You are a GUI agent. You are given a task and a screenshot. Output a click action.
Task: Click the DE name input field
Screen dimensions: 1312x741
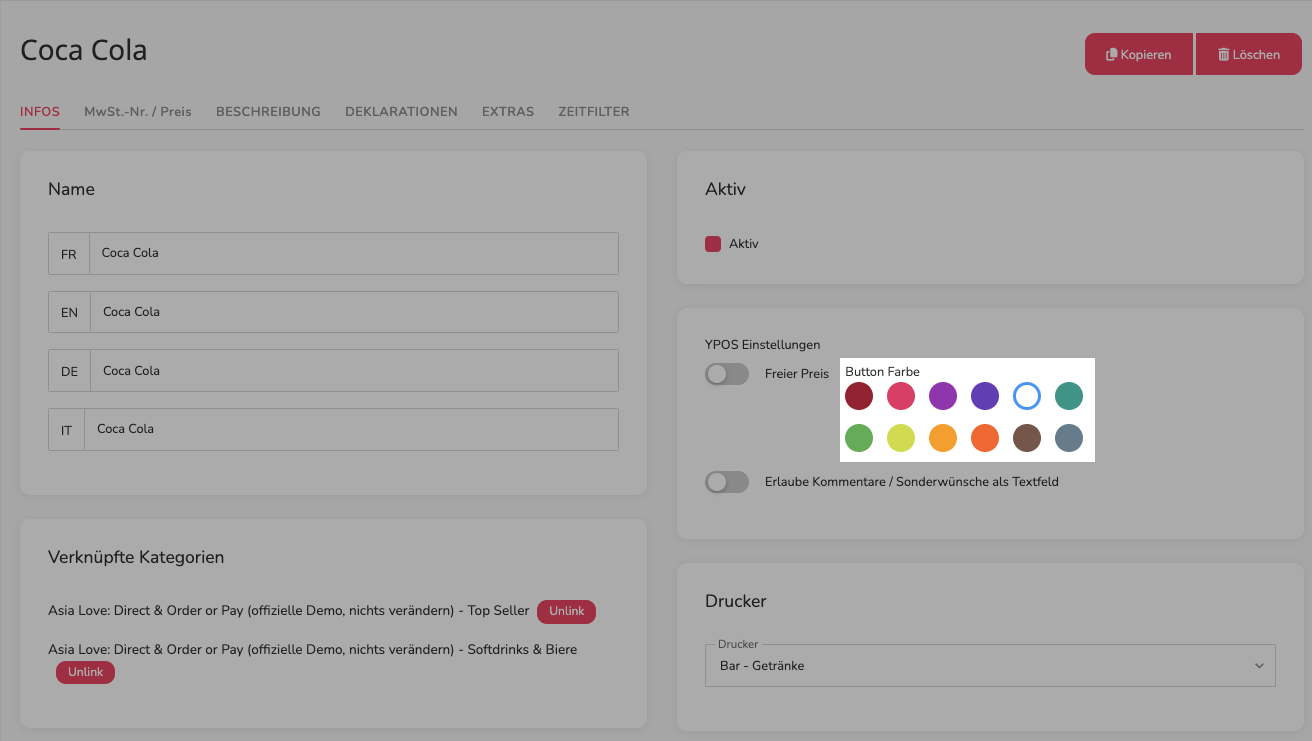(354, 371)
